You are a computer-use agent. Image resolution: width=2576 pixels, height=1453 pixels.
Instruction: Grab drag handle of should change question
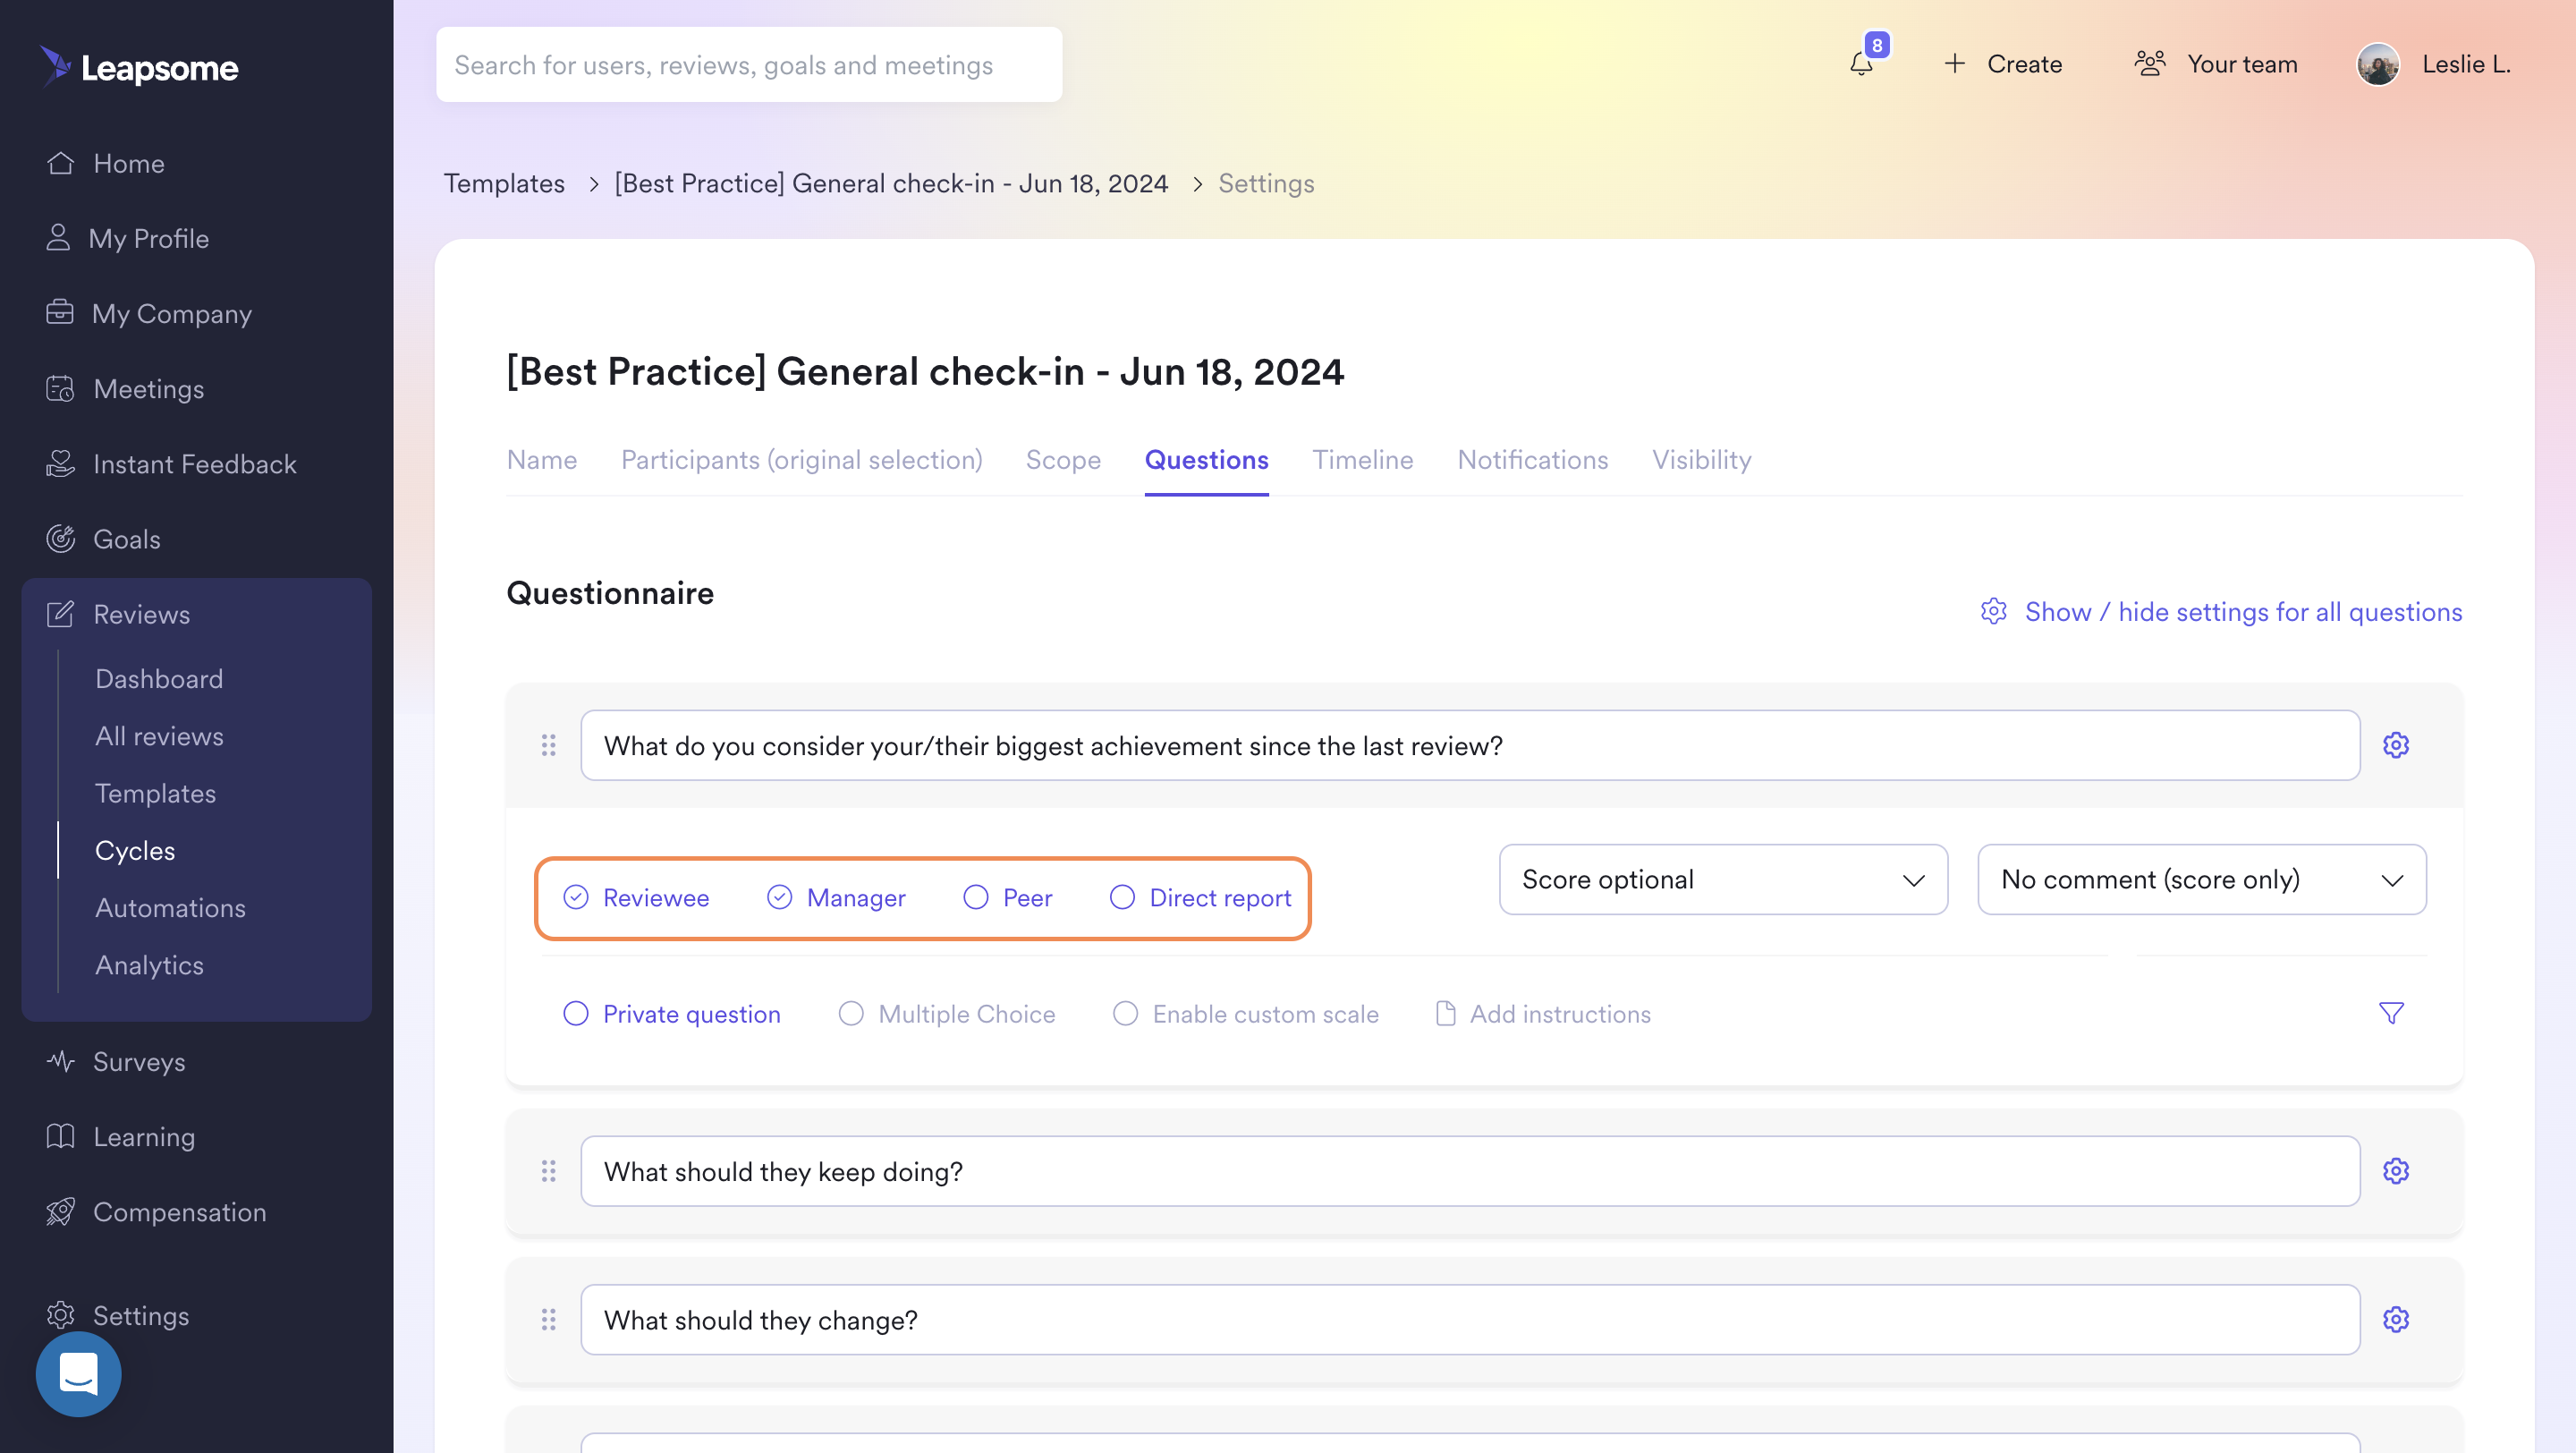coord(548,1319)
